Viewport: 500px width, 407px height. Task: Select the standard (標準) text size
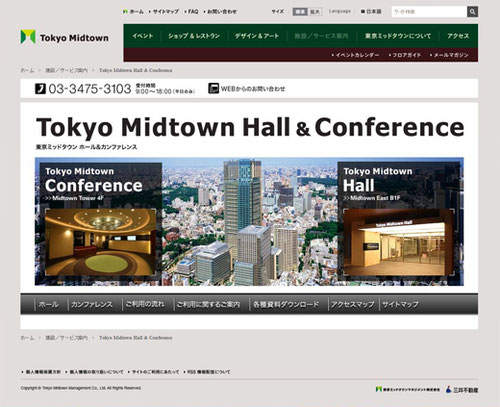(x=300, y=12)
